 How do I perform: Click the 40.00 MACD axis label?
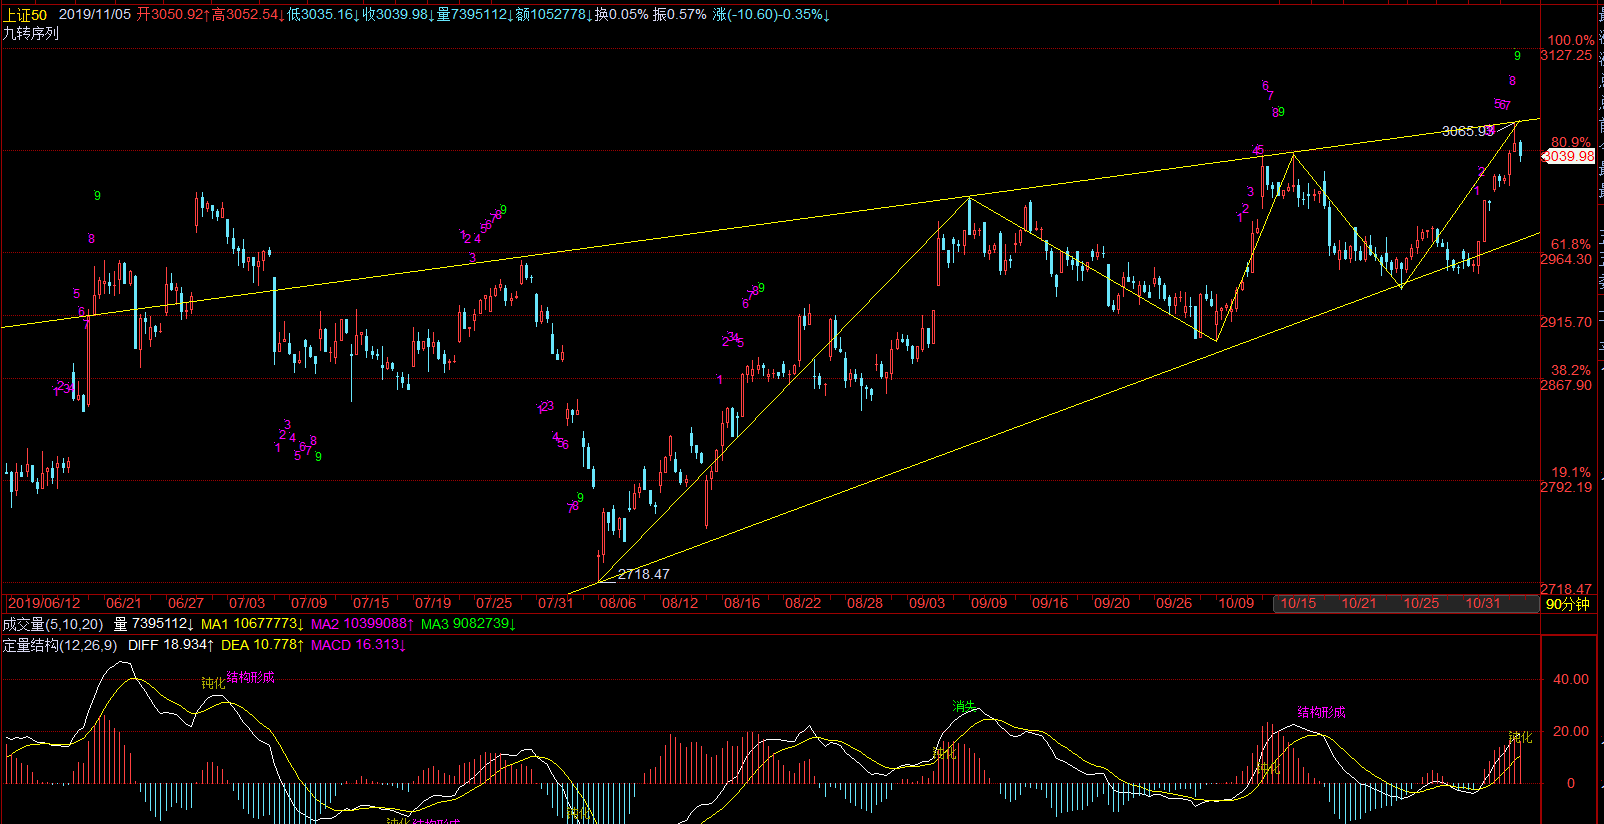tap(1570, 679)
